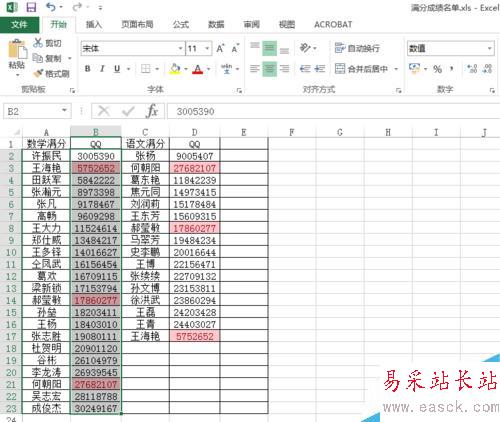Click the Orientation text angle icon
Viewport: 500px width, 422px height.
pos(305,48)
